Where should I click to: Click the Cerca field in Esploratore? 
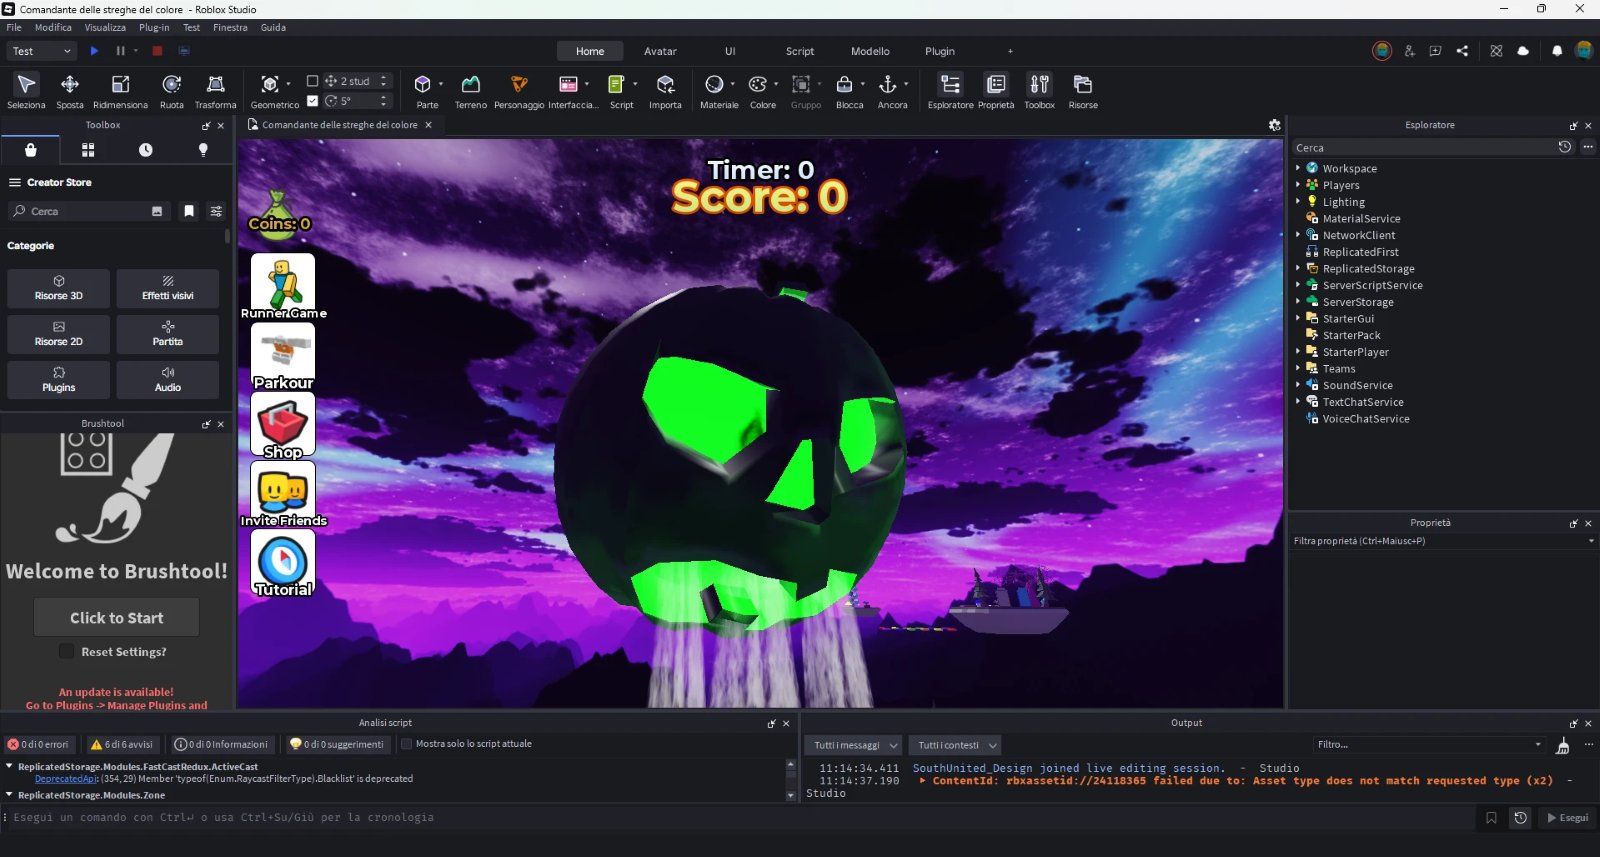pos(1424,147)
